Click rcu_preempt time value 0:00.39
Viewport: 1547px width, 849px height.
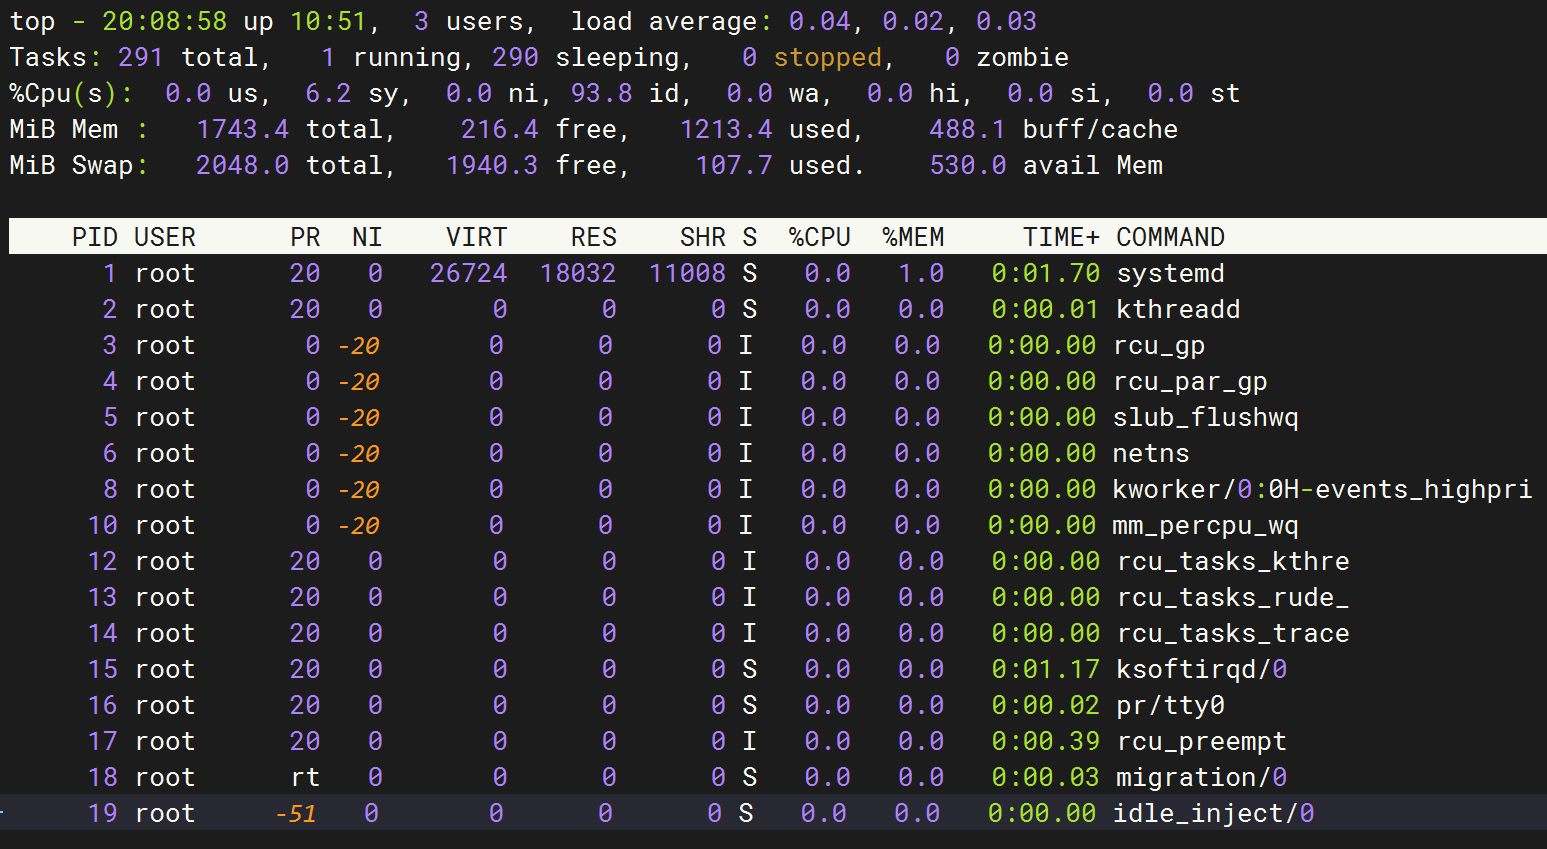1046,741
